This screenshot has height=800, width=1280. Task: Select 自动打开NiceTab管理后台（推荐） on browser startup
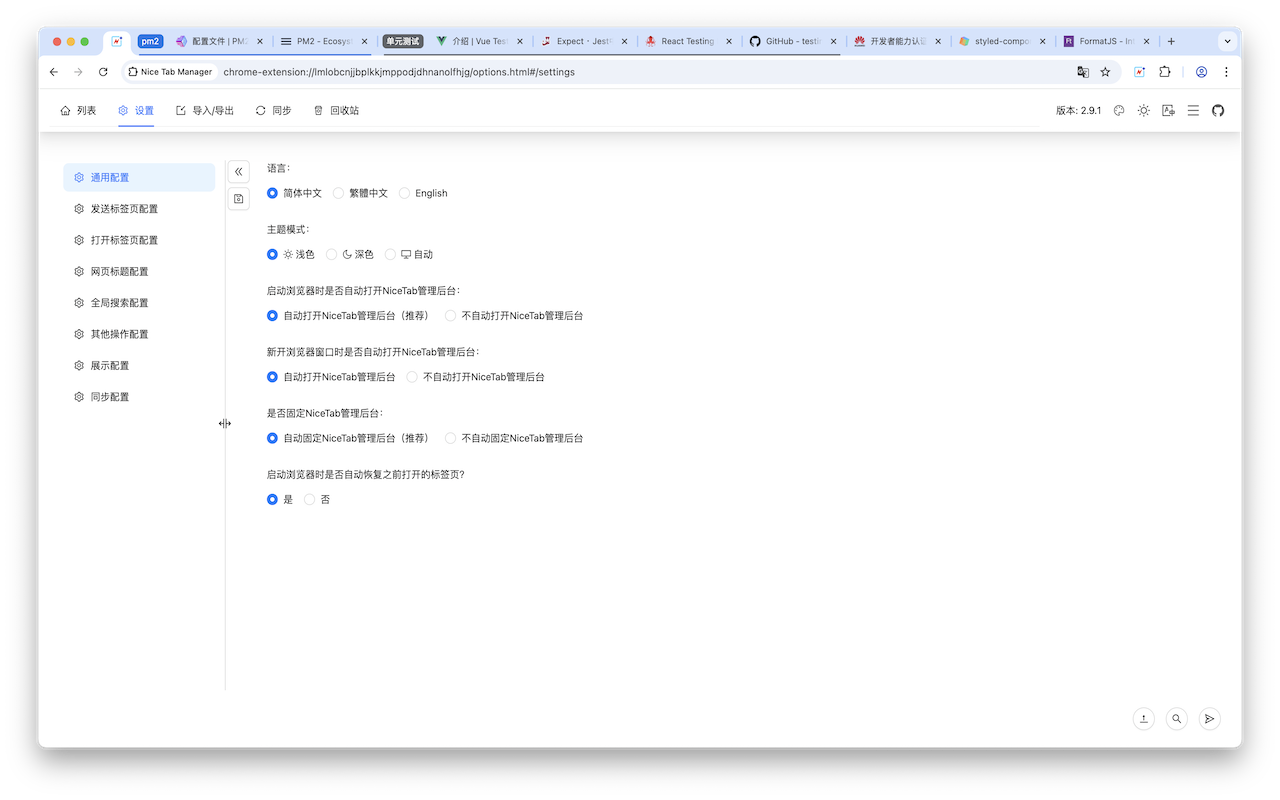point(348,316)
